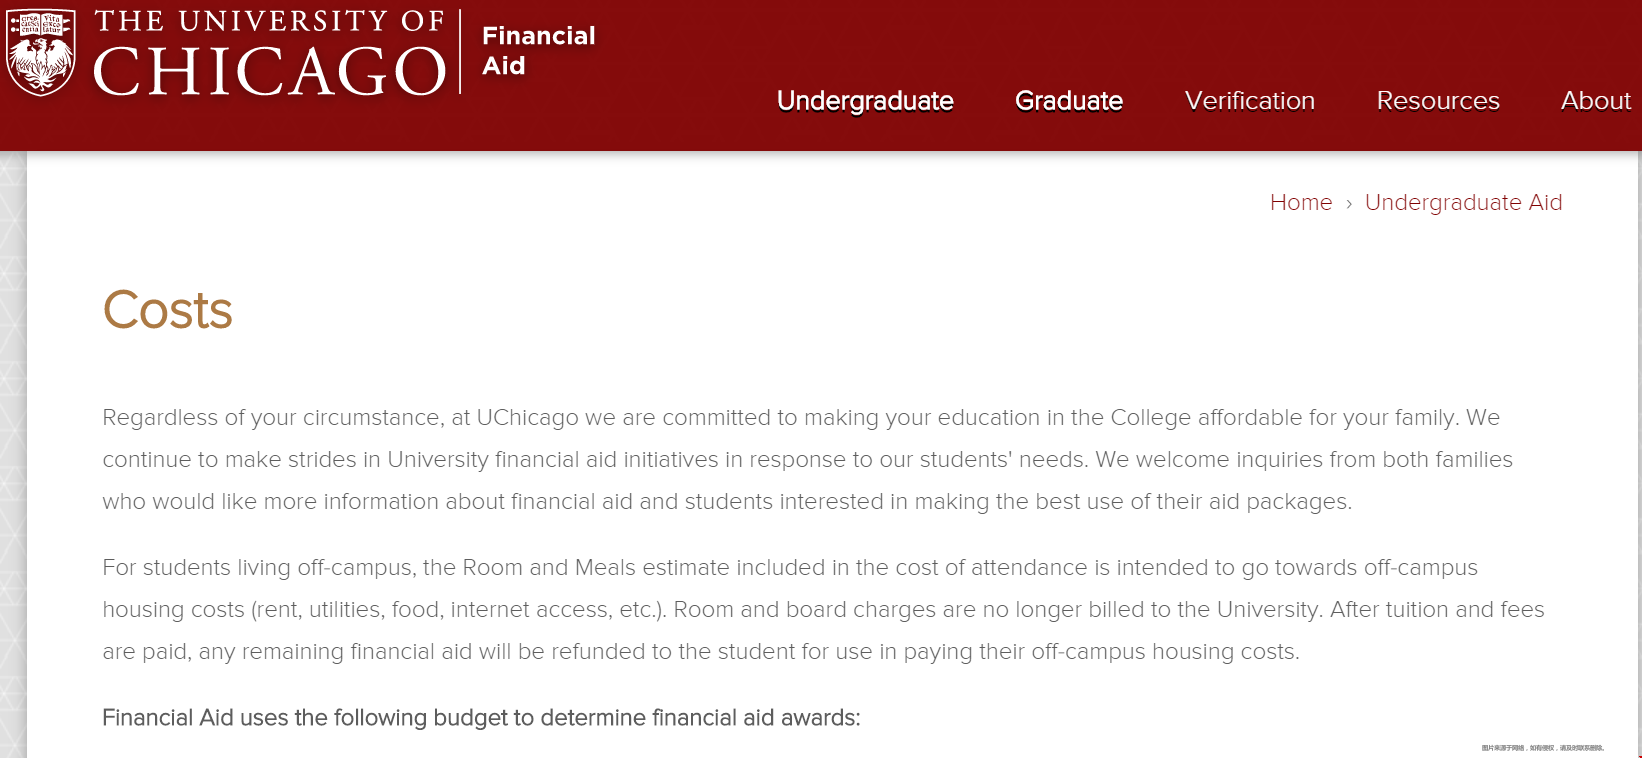
Task: Click the Undergraduate Aid breadcrumb link
Action: 1462,202
